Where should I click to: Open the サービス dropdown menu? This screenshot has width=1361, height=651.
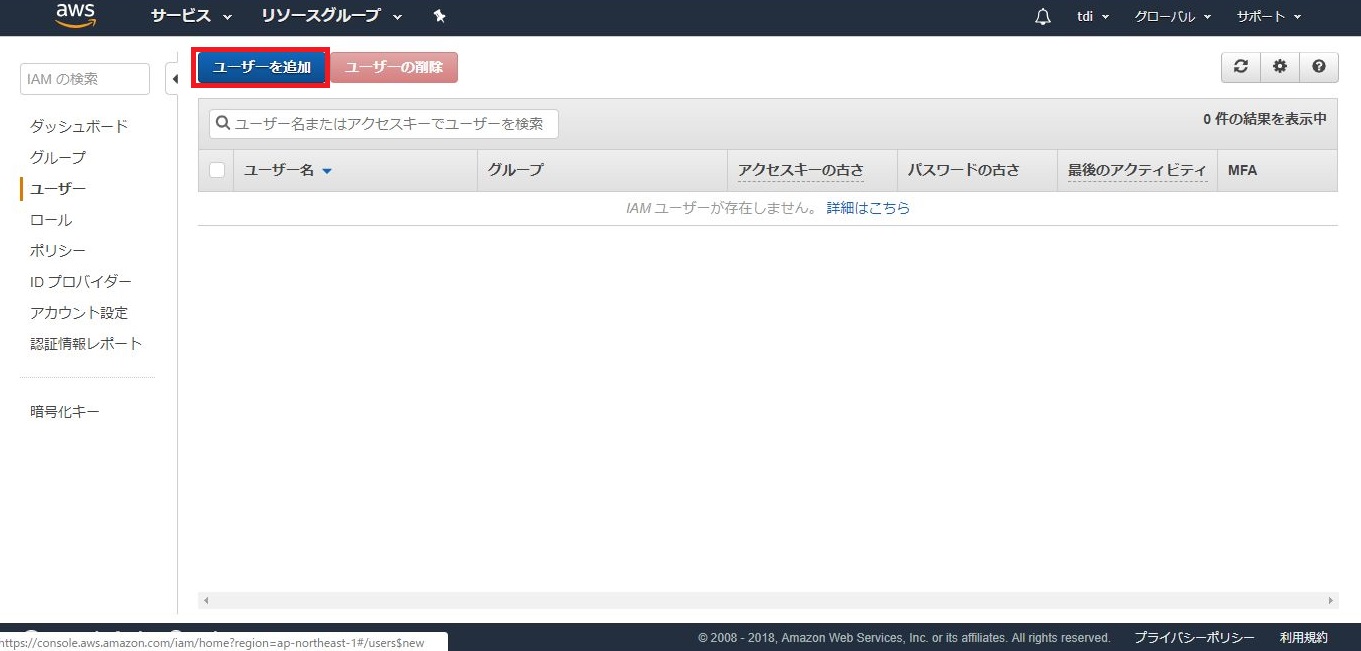(190, 16)
